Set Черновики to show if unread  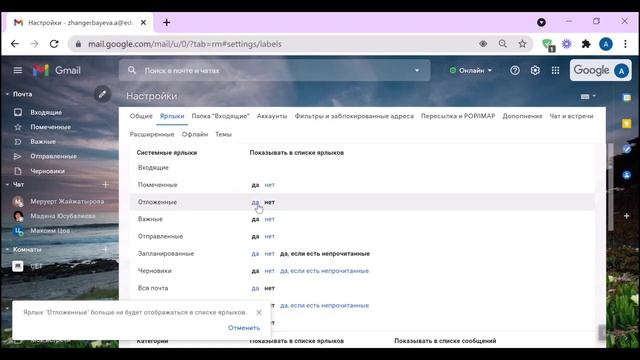pyautogui.click(x=324, y=271)
